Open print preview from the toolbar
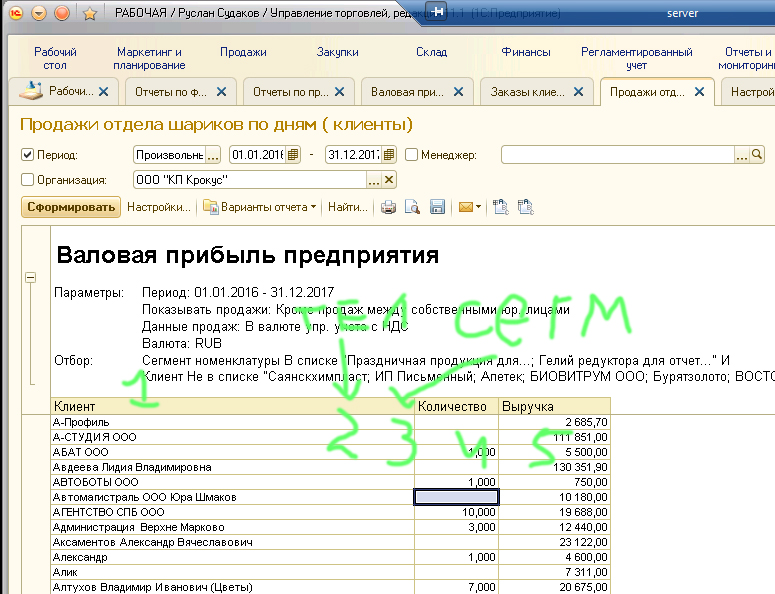The image size is (775, 594). pos(413,208)
